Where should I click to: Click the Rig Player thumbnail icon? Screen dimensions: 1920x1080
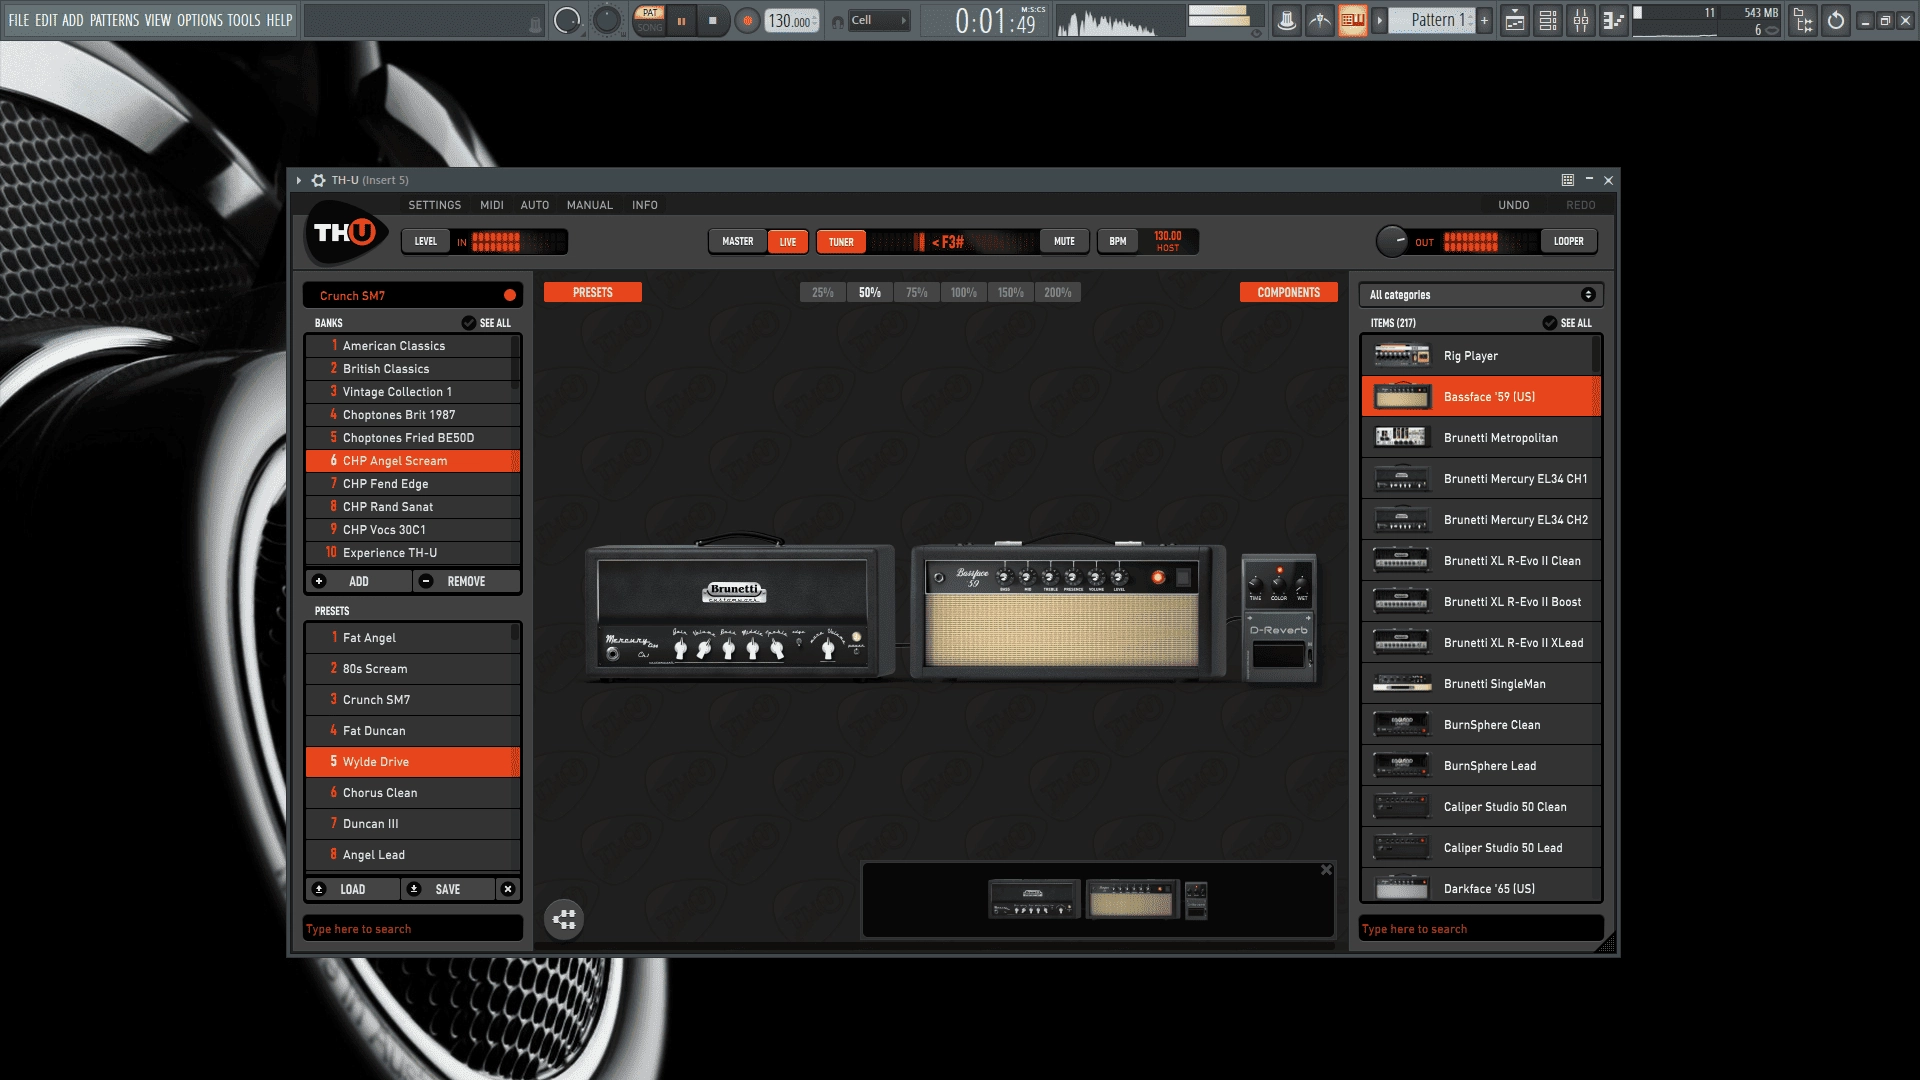pos(1402,356)
